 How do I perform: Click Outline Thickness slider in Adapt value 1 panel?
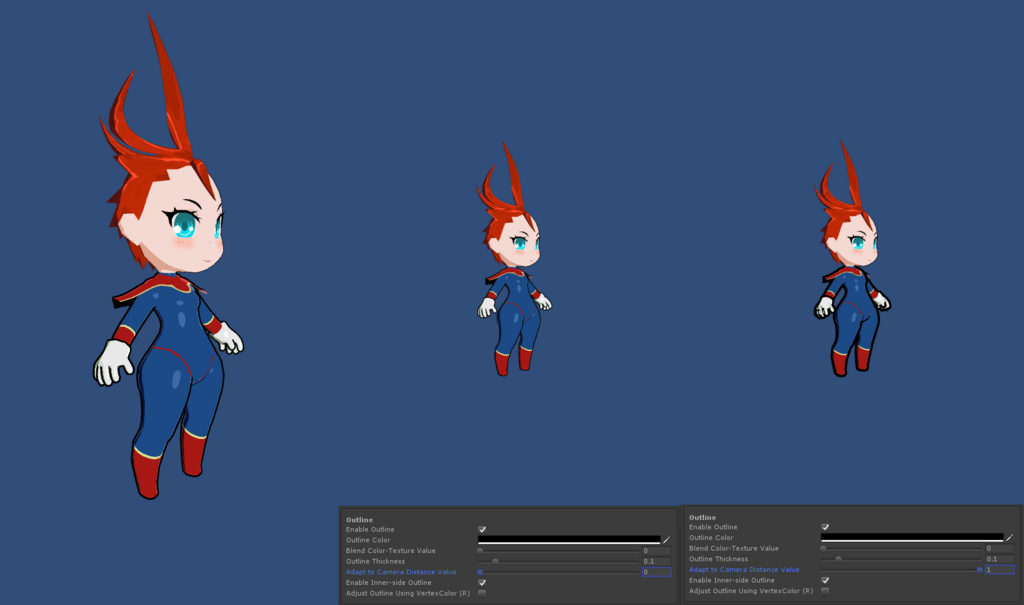pyautogui.click(x=901, y=559)
